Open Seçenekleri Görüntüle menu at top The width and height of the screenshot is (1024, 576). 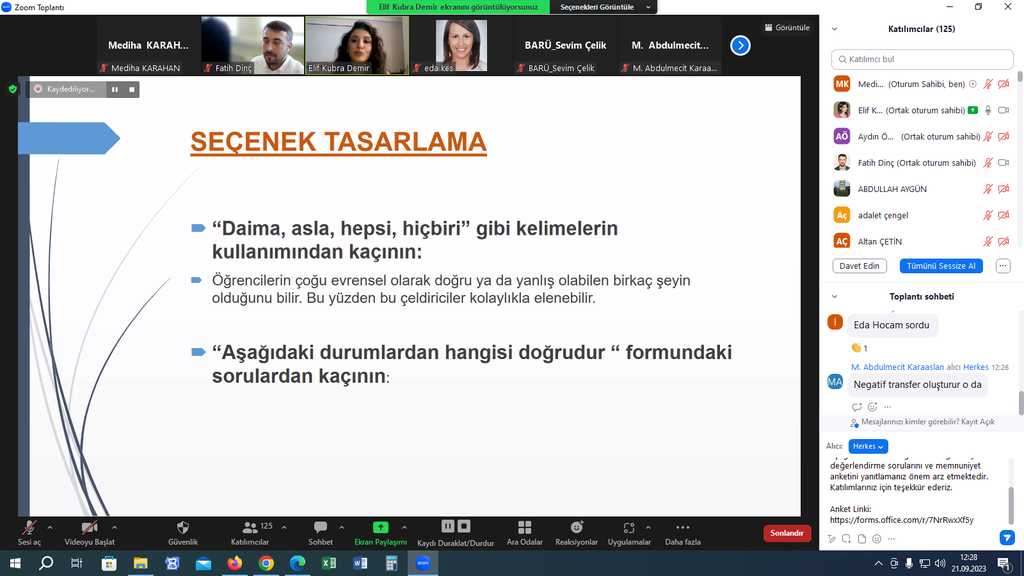pyautogui.click(x=603, y=7)
